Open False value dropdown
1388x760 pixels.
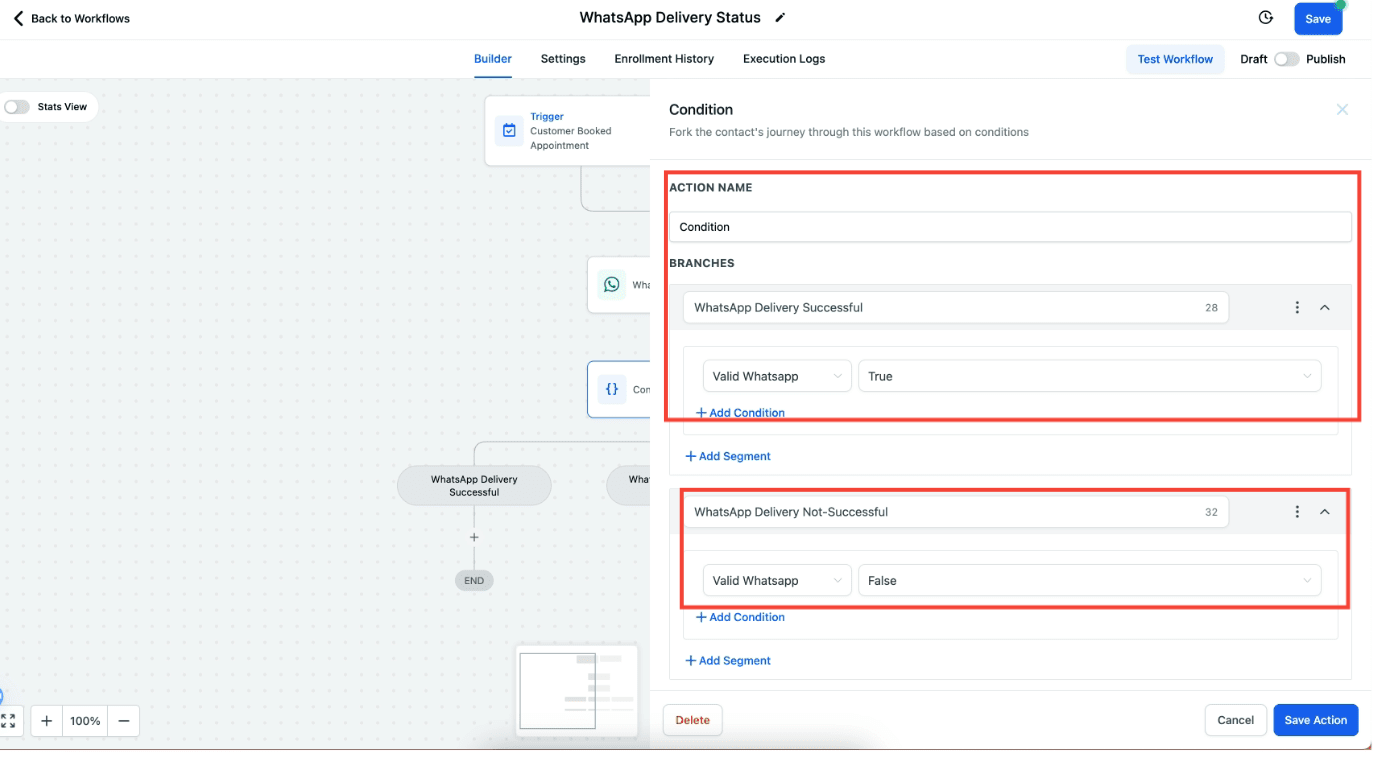click(1089, 580)
